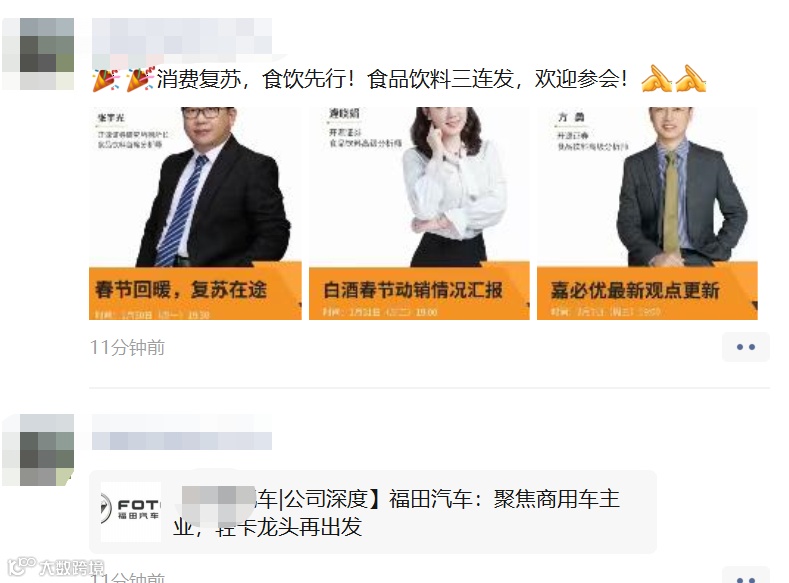789x583 pixels.
Task: Click the last folded hands emoji in the post
Action: tap(691, 79)
